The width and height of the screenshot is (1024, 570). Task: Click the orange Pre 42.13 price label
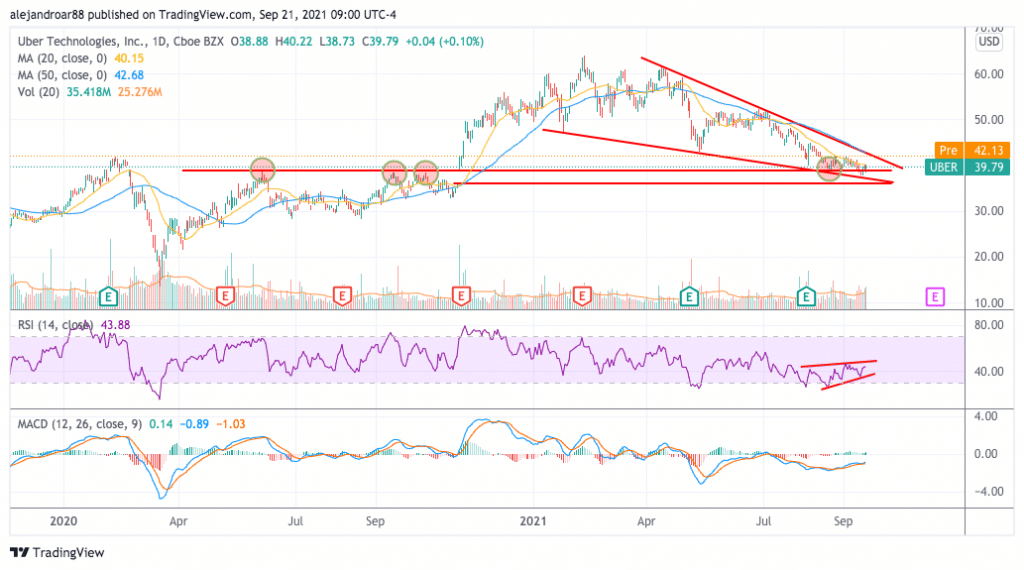(972, 150)
